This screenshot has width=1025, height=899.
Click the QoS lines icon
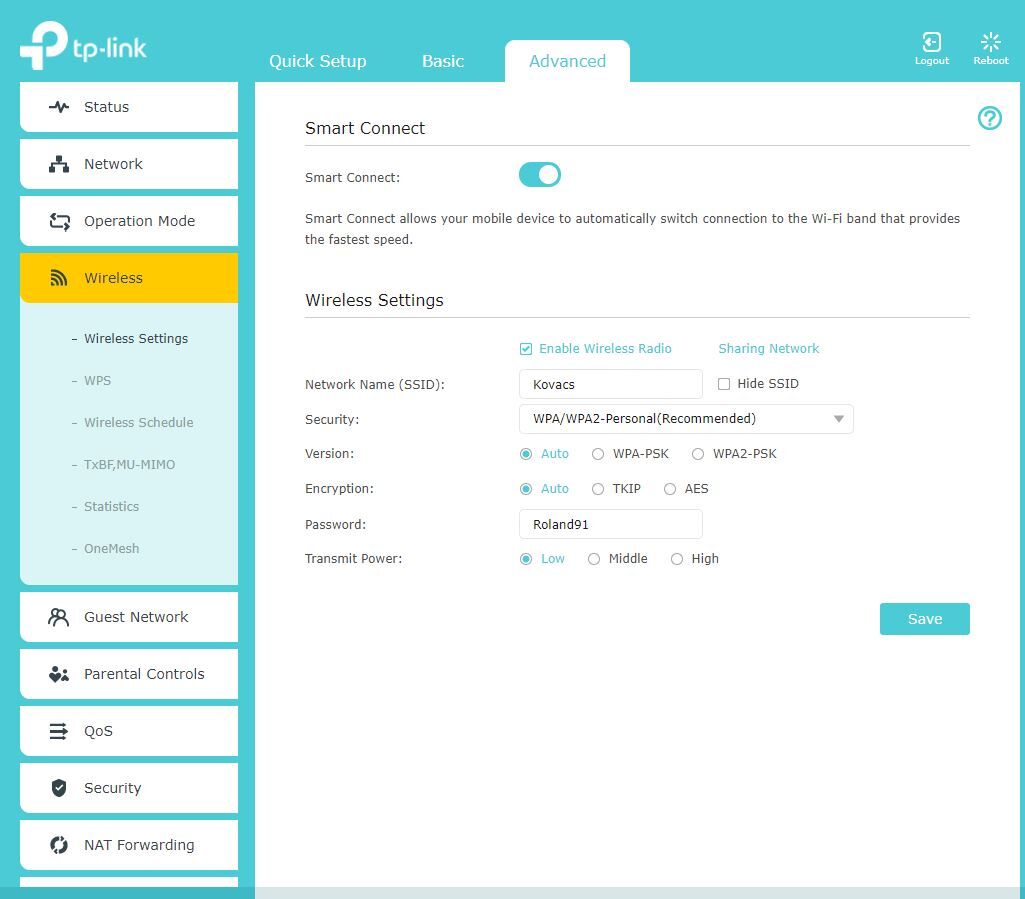pyautogui.click(x=59, y=731)
